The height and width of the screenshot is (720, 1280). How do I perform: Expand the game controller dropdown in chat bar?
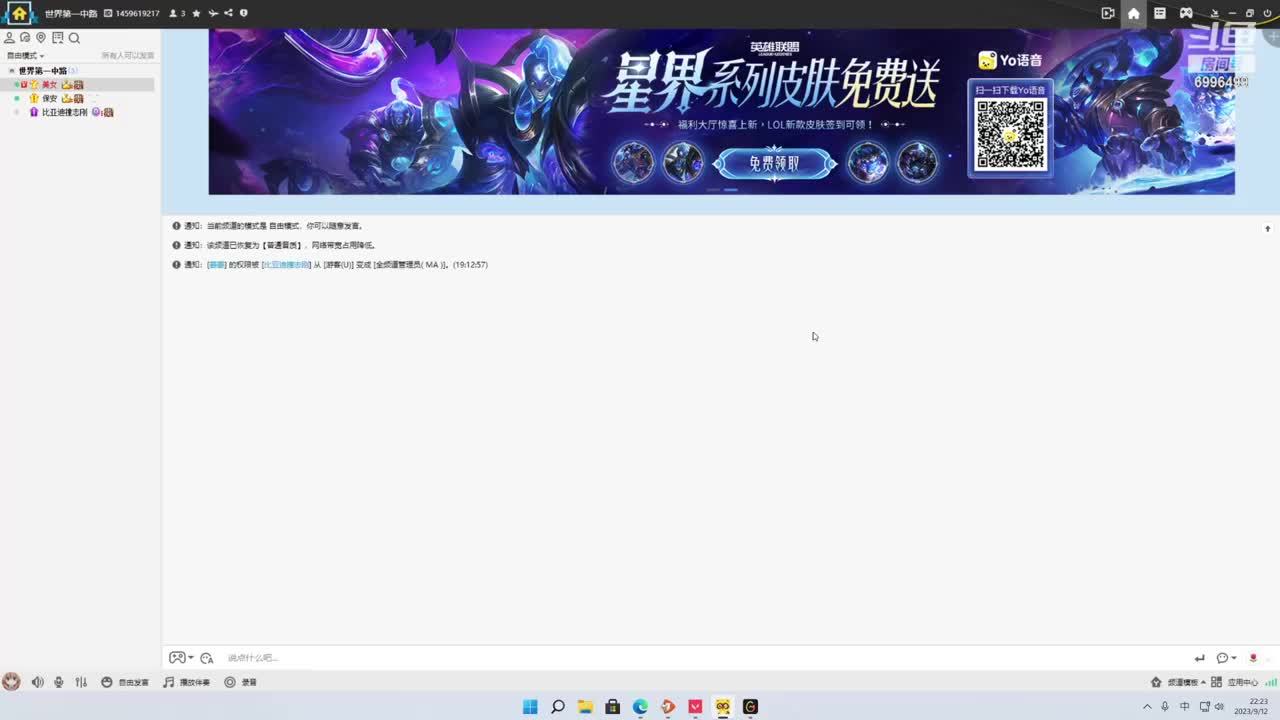[x=191, y=658]
